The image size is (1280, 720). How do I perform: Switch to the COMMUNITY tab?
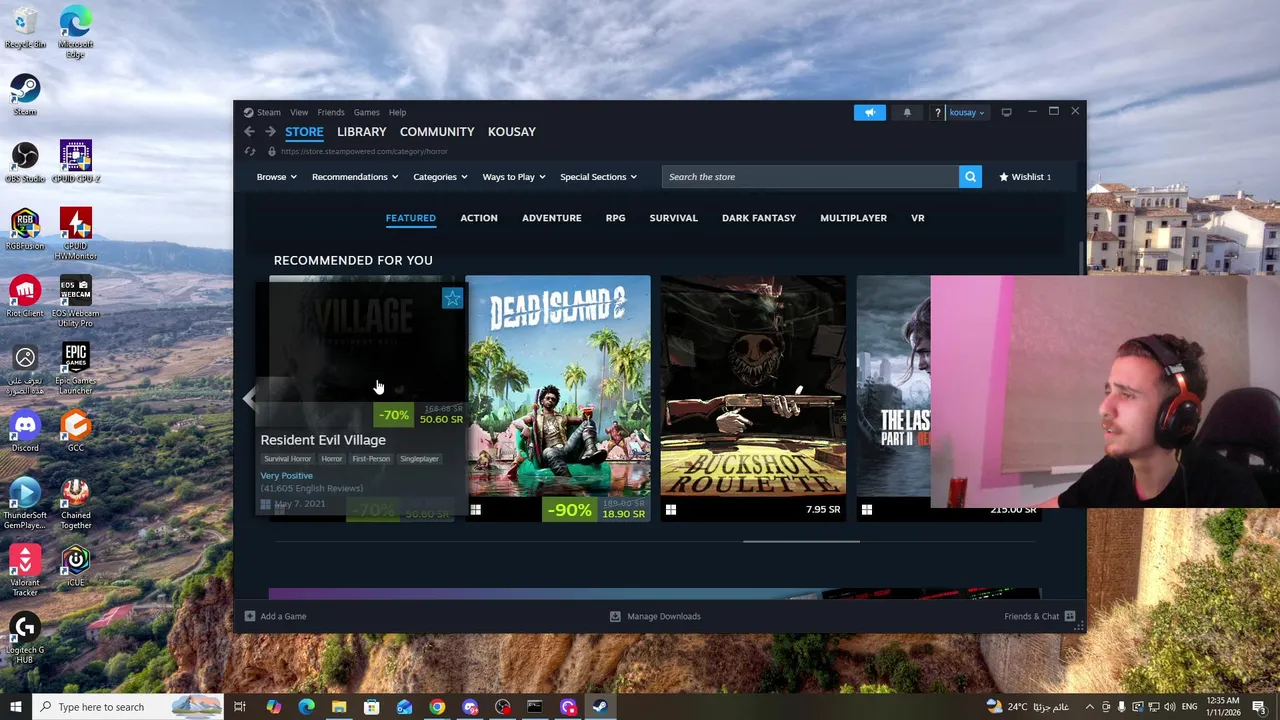pyautogui.click(x=437, y=132)
